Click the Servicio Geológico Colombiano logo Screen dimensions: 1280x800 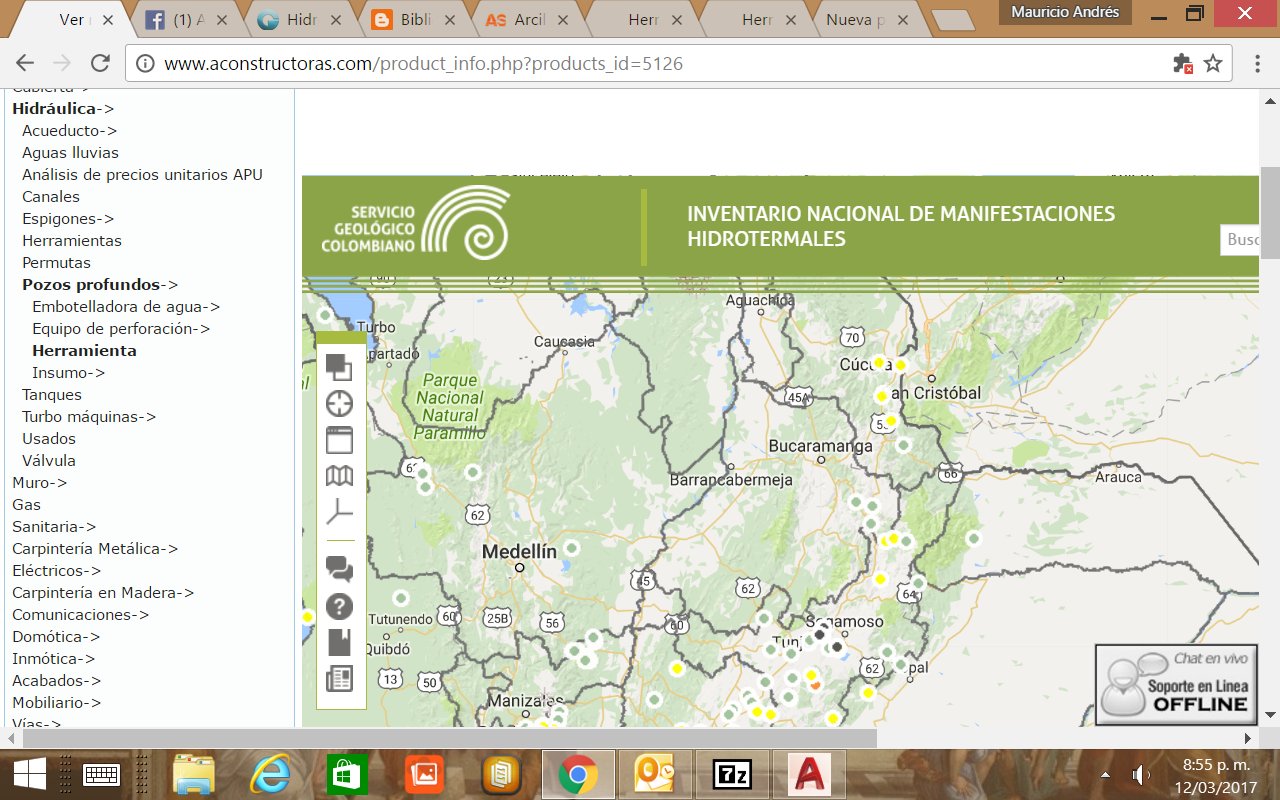coord(415,222)
